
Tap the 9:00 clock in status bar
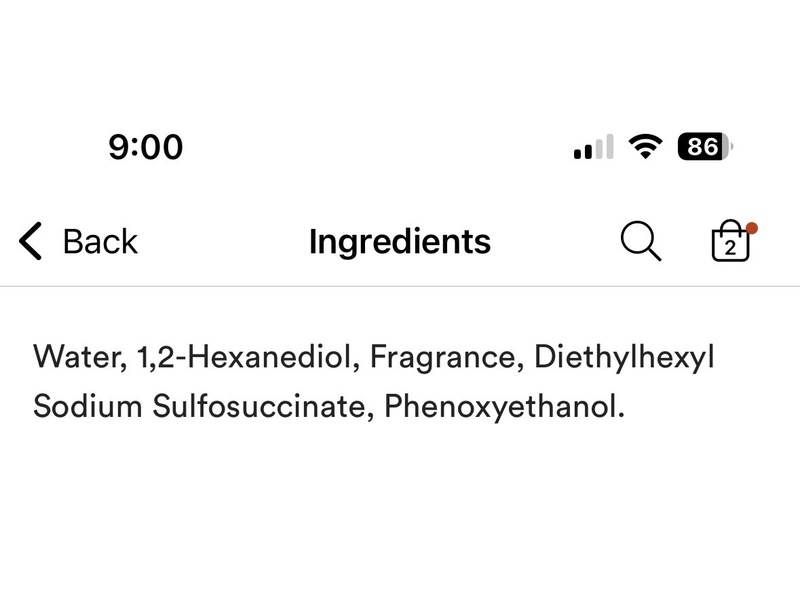[145, 148]
